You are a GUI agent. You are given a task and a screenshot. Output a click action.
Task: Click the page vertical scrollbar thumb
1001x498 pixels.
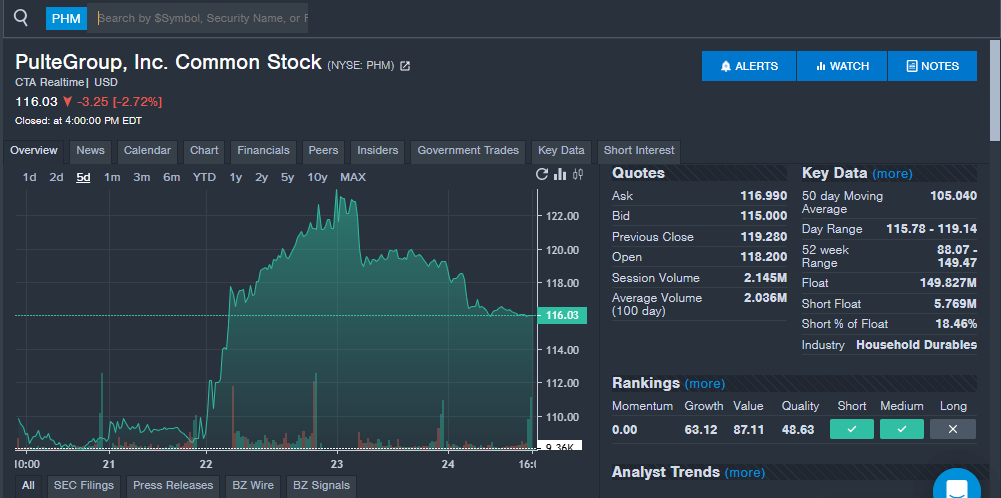tap(995, 91)
